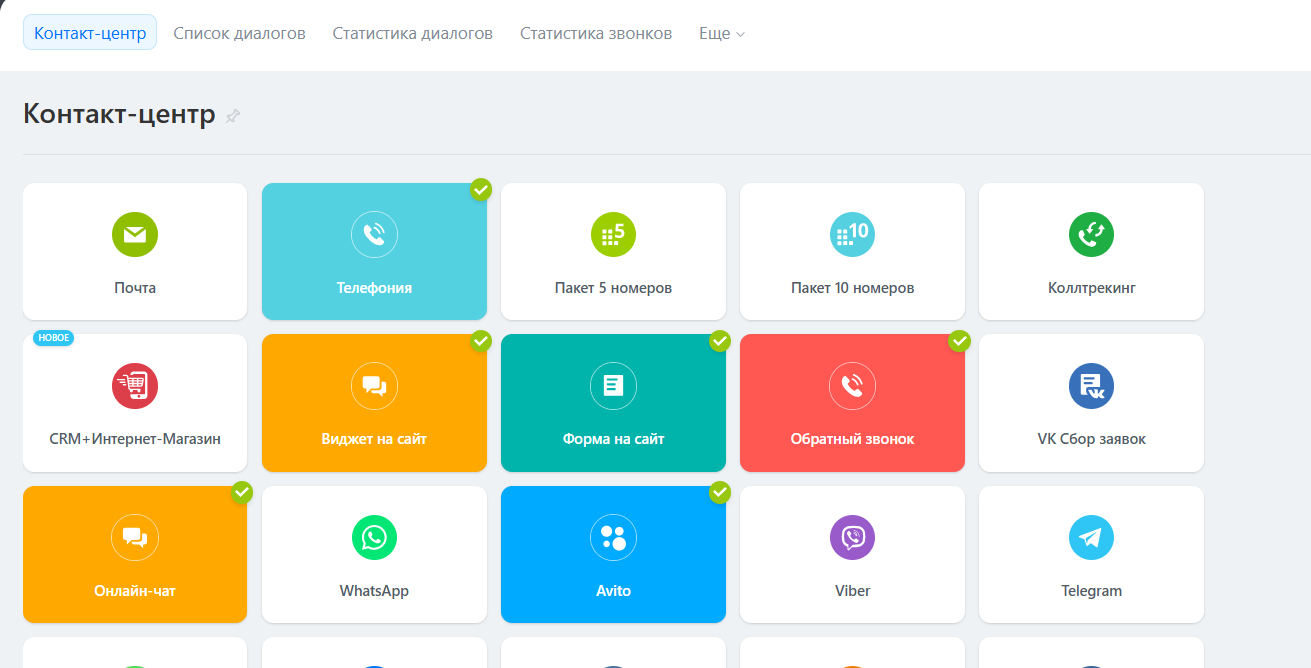
Task: Click the green checkmark on Телефония tile
Action: click(481, 189)
